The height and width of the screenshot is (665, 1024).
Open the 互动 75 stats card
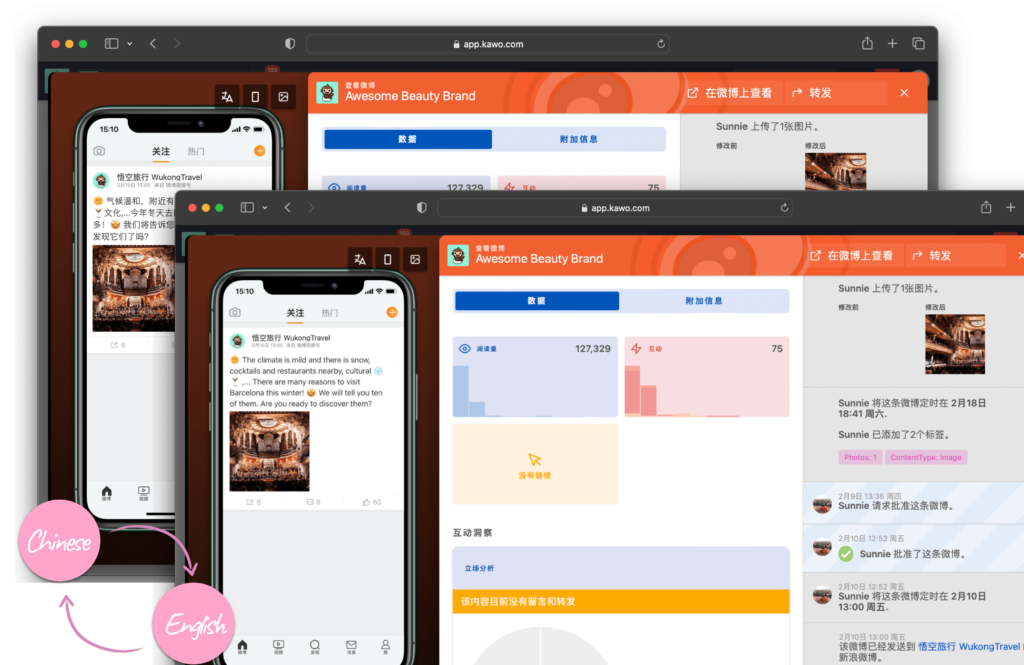click(707, 377)
